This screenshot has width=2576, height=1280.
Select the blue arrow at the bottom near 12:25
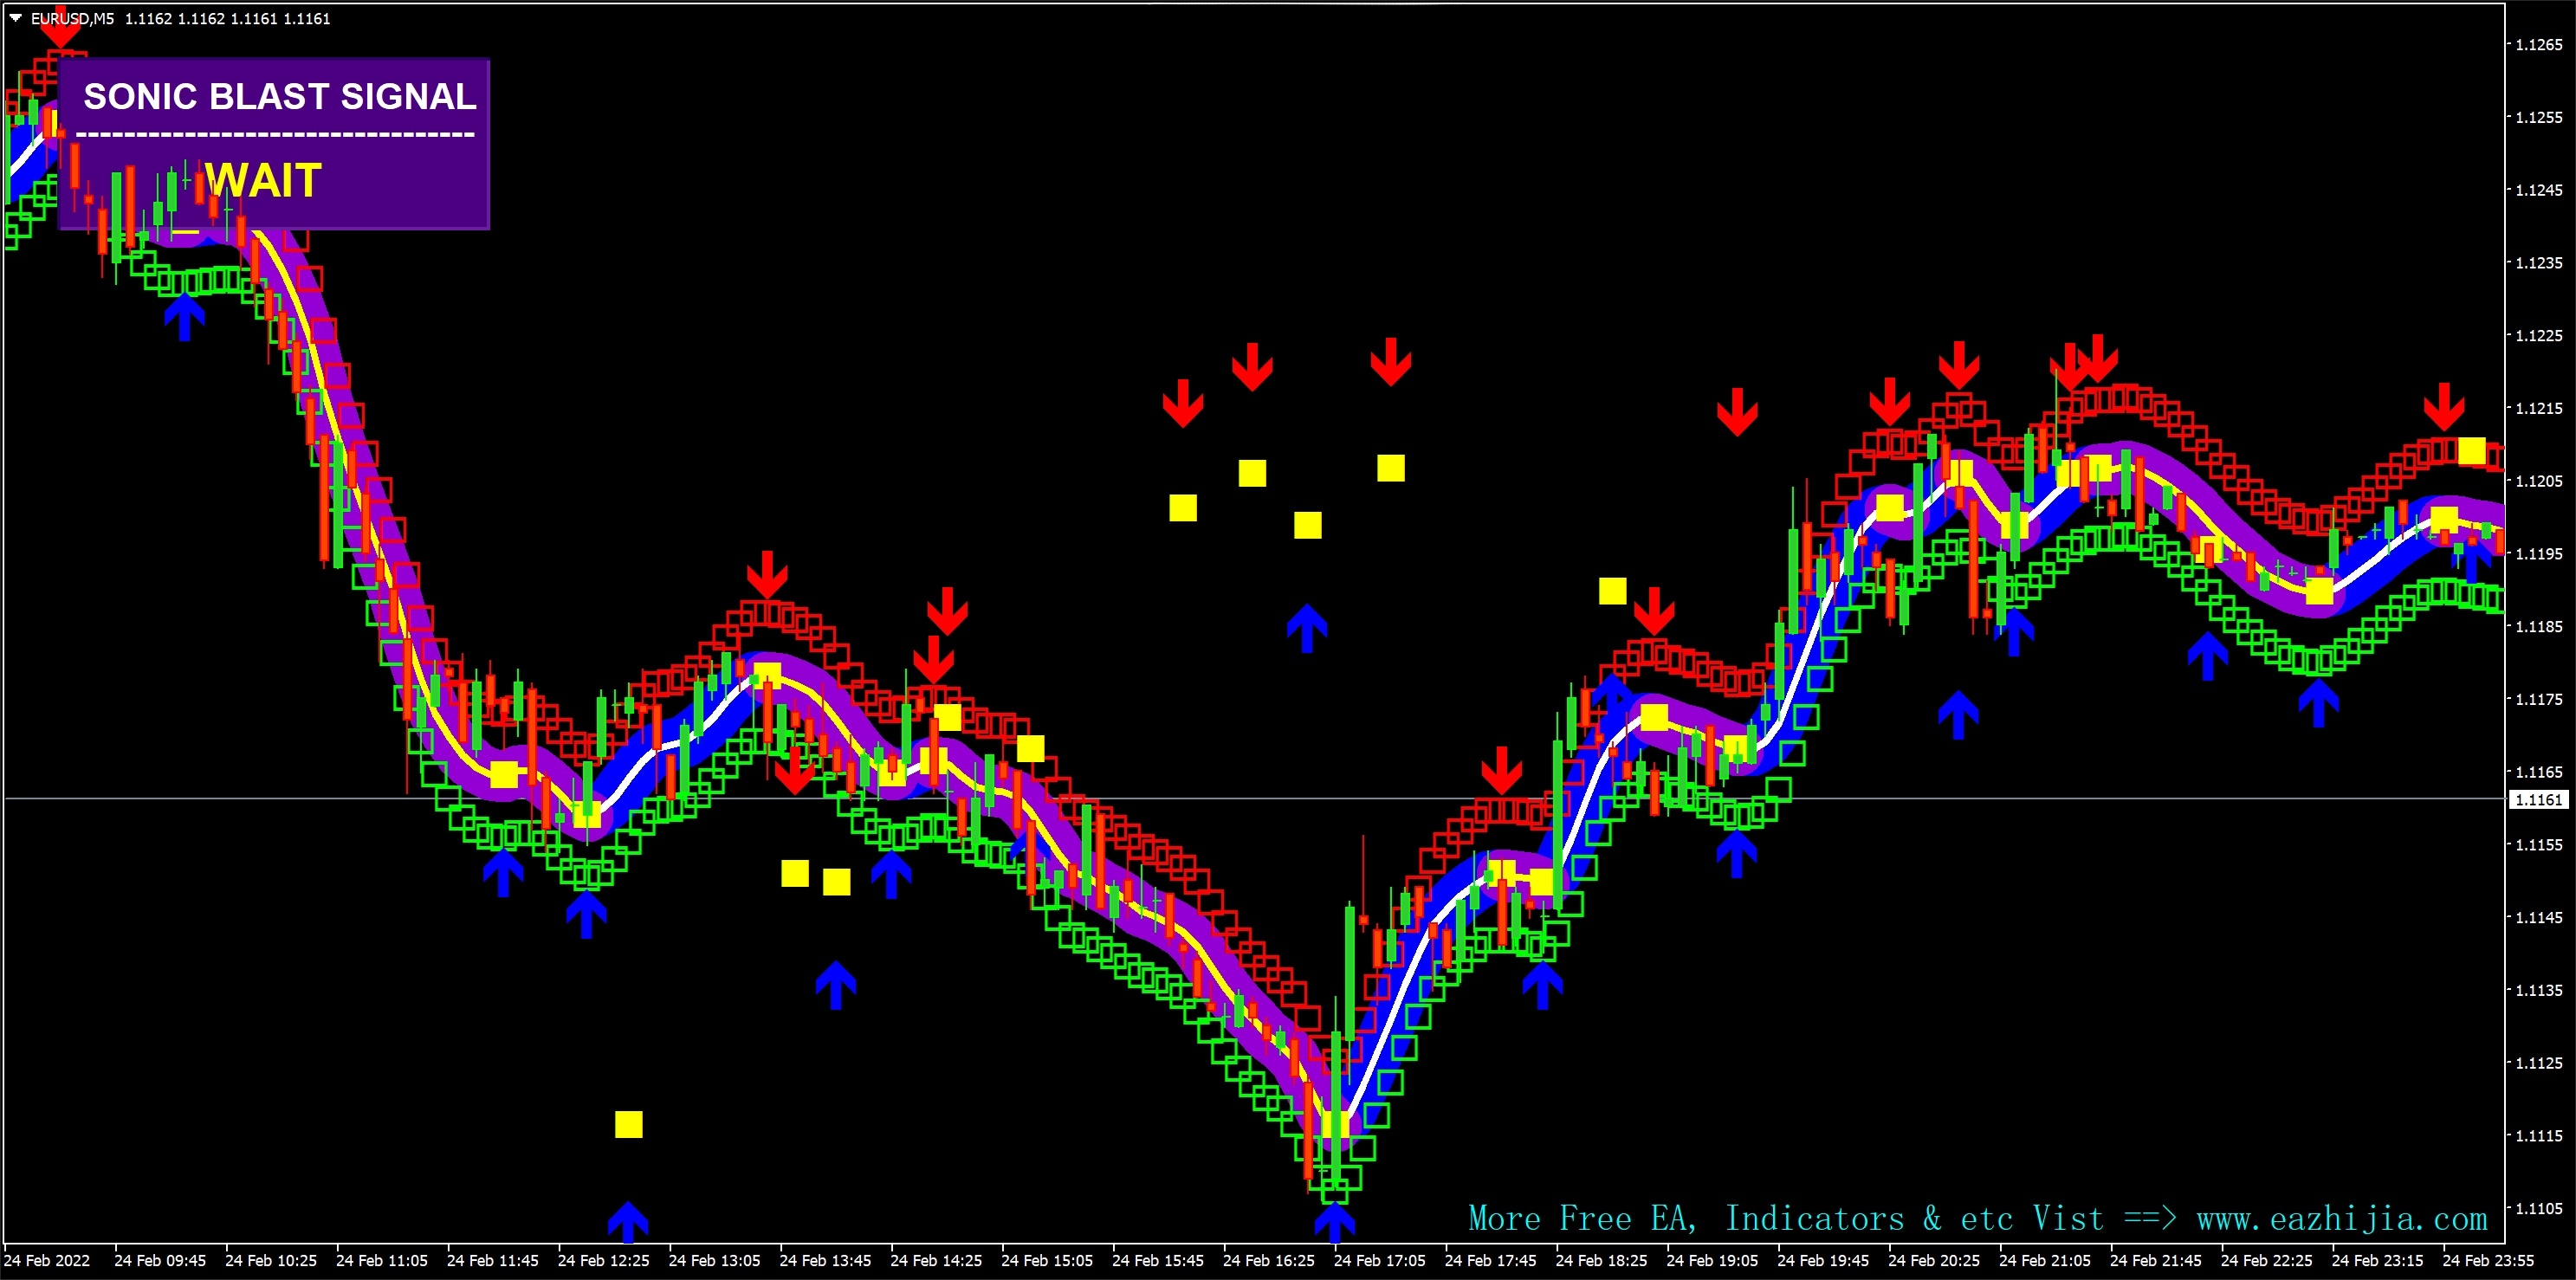point(628,1222)
